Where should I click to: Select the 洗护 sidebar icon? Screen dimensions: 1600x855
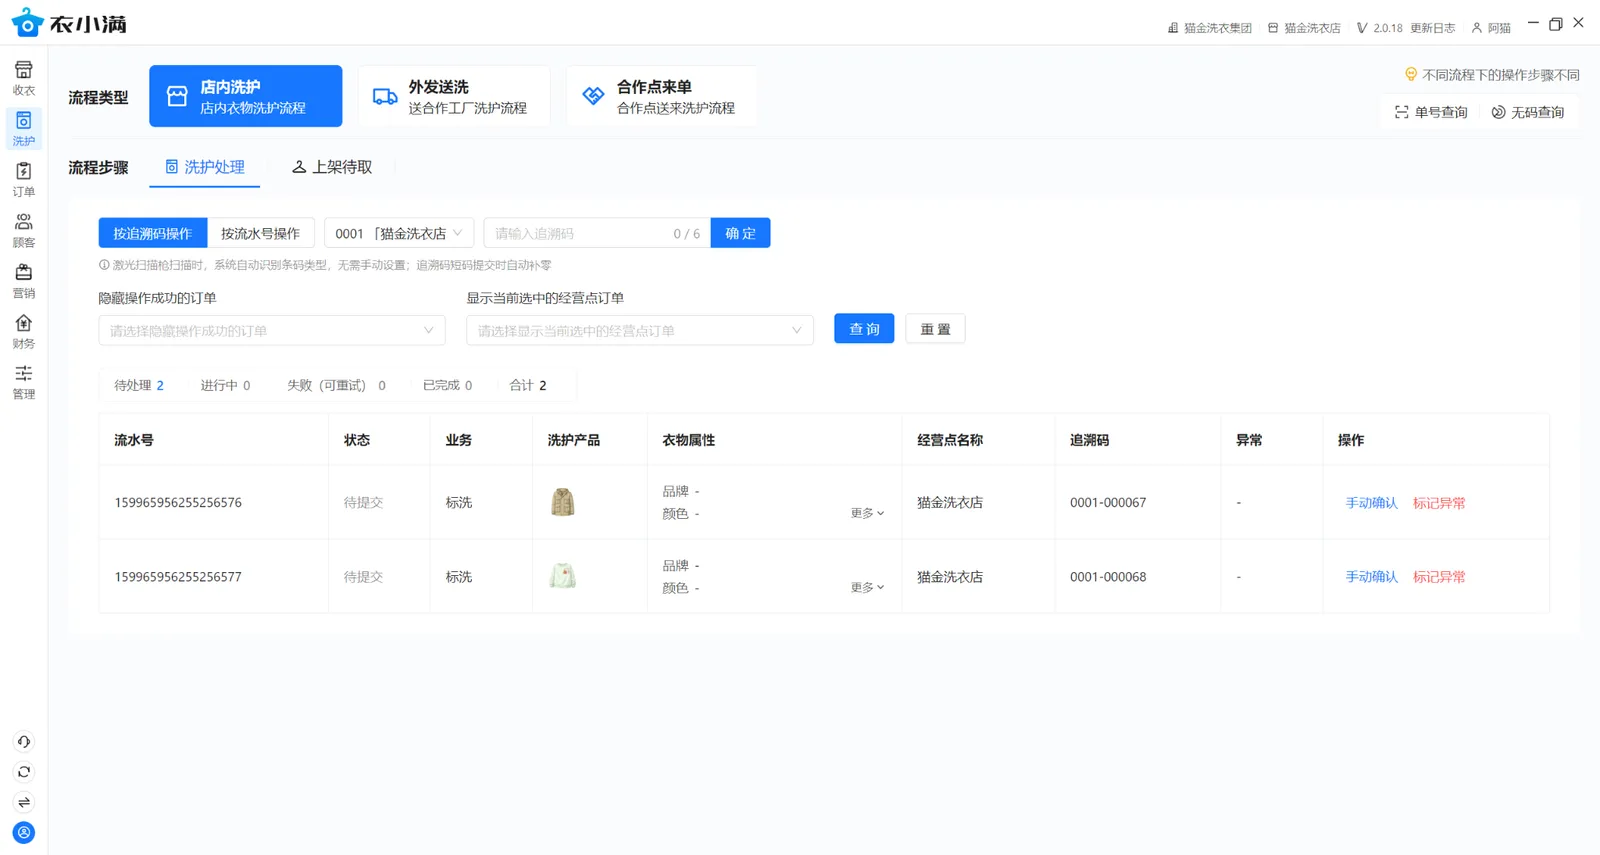[24, 129]
